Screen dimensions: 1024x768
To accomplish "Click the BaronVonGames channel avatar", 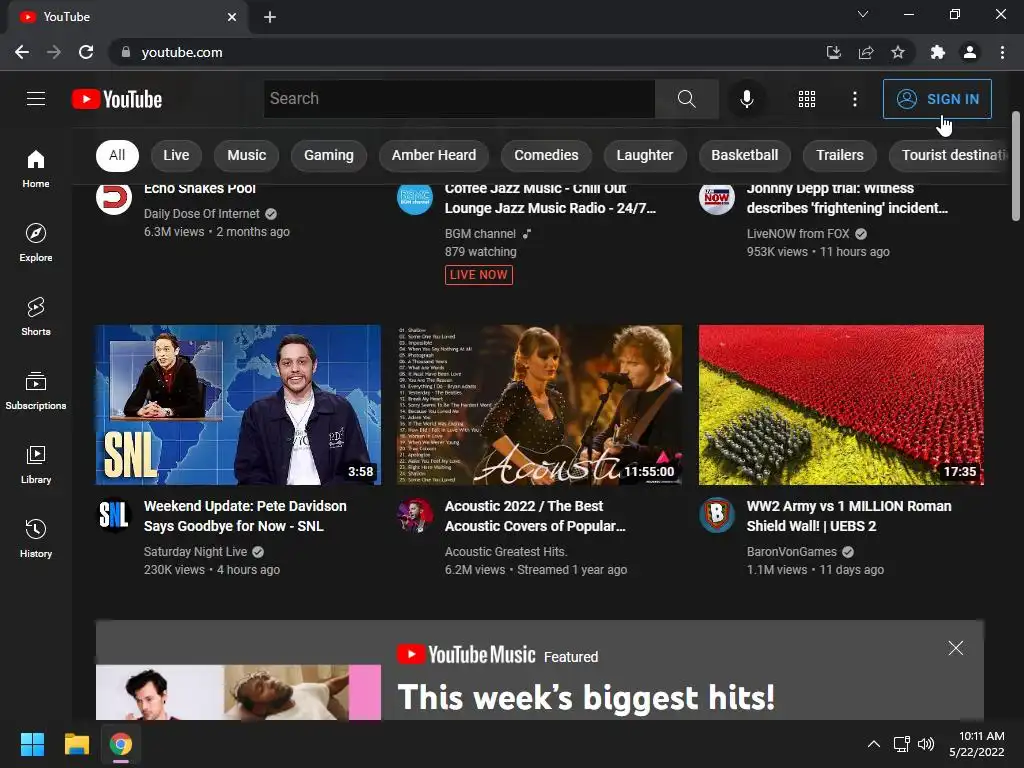I will coord(716,515).
